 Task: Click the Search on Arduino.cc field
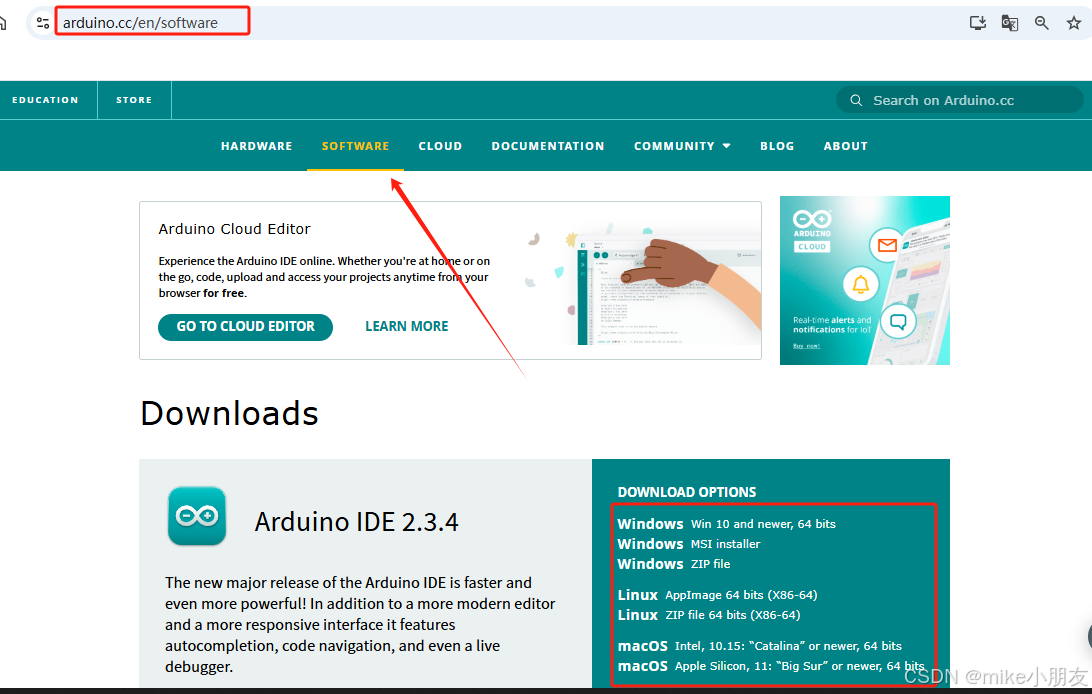(x=960, y=100)
